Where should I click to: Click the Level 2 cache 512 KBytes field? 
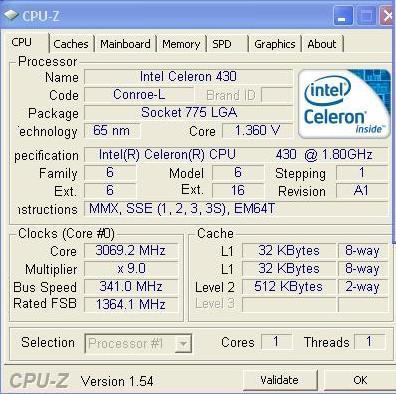tap(289, 287)
